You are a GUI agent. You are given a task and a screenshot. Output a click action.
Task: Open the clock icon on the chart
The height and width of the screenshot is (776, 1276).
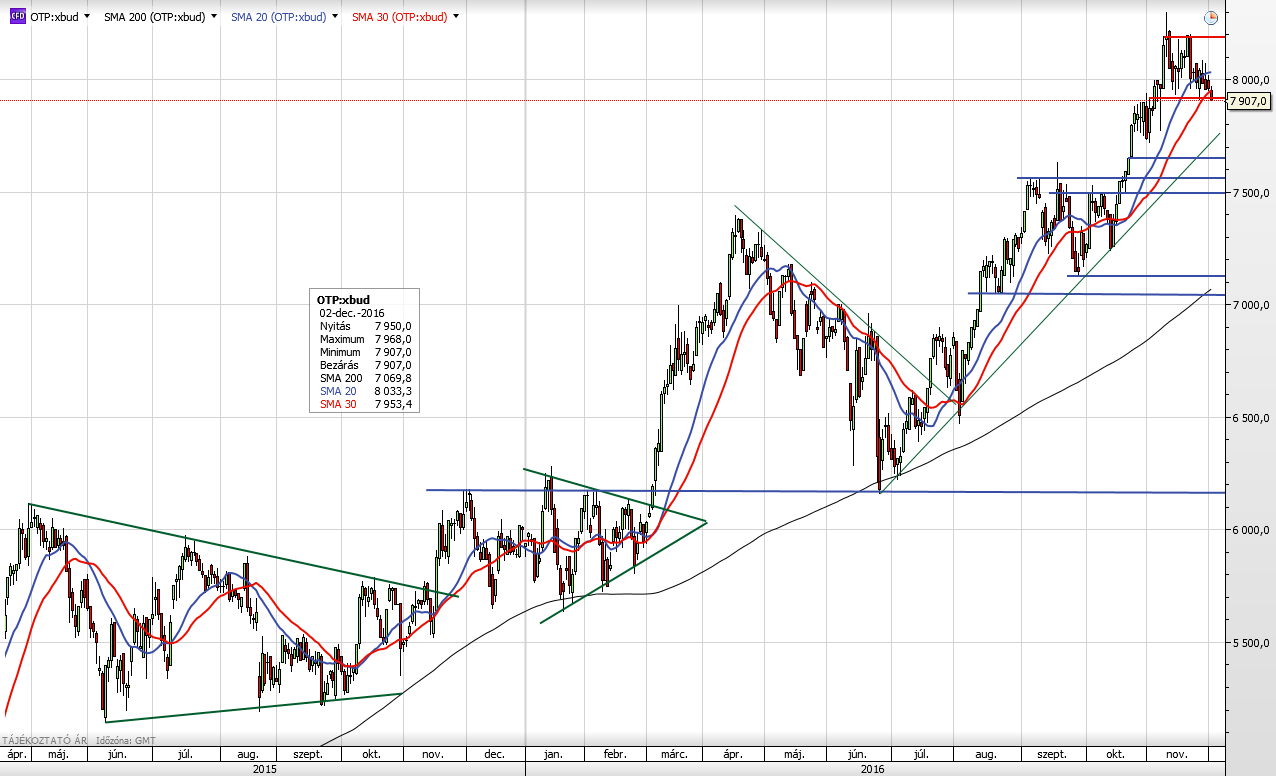1210,17
